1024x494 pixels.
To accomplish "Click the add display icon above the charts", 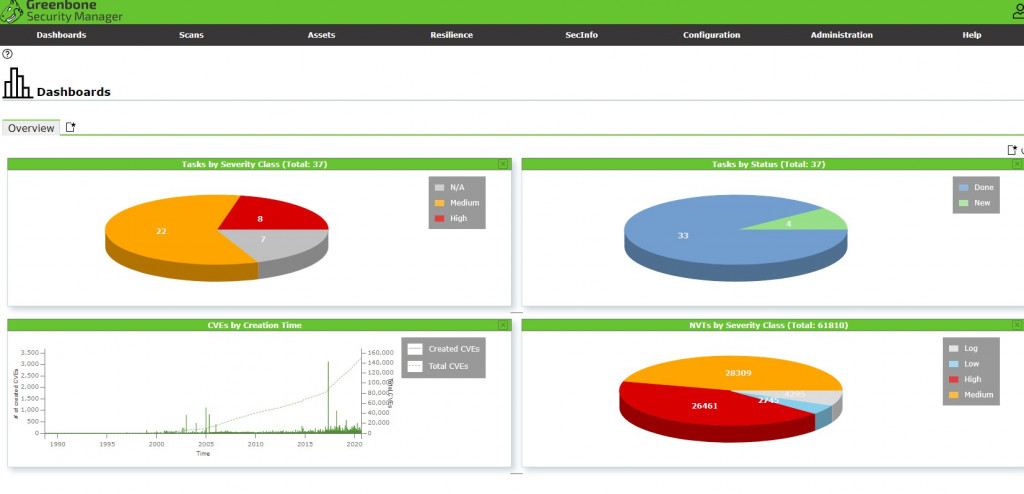I will (1012, 150).
